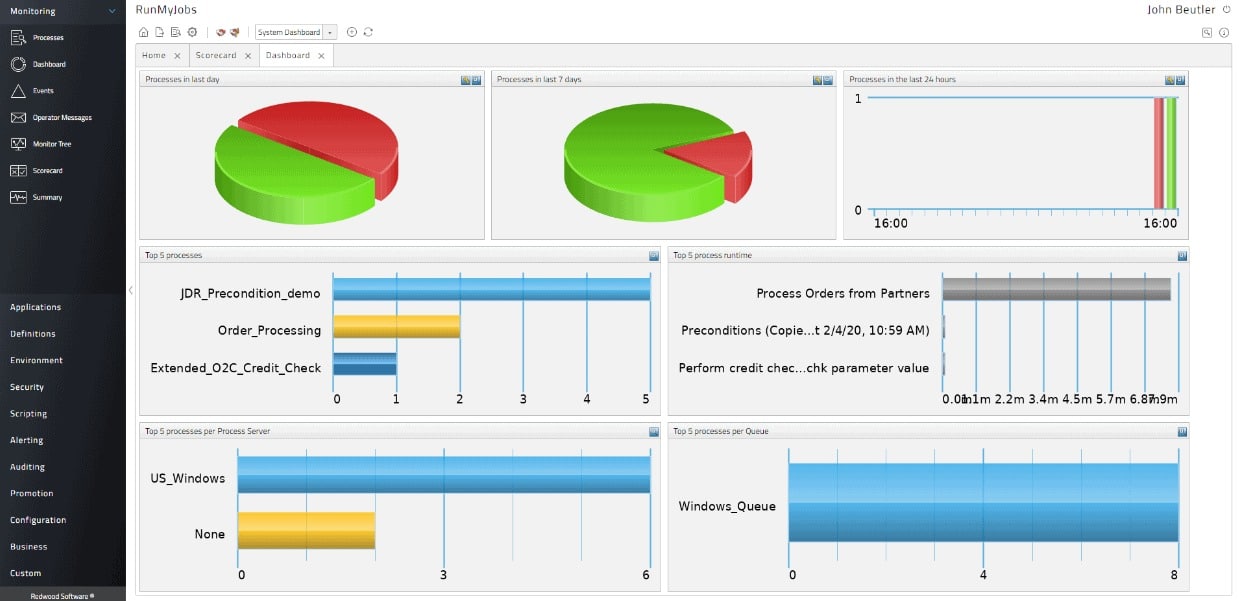The image size is (1239, 601).
Task: Click the search icon at top right
Action: (1207, 33)
